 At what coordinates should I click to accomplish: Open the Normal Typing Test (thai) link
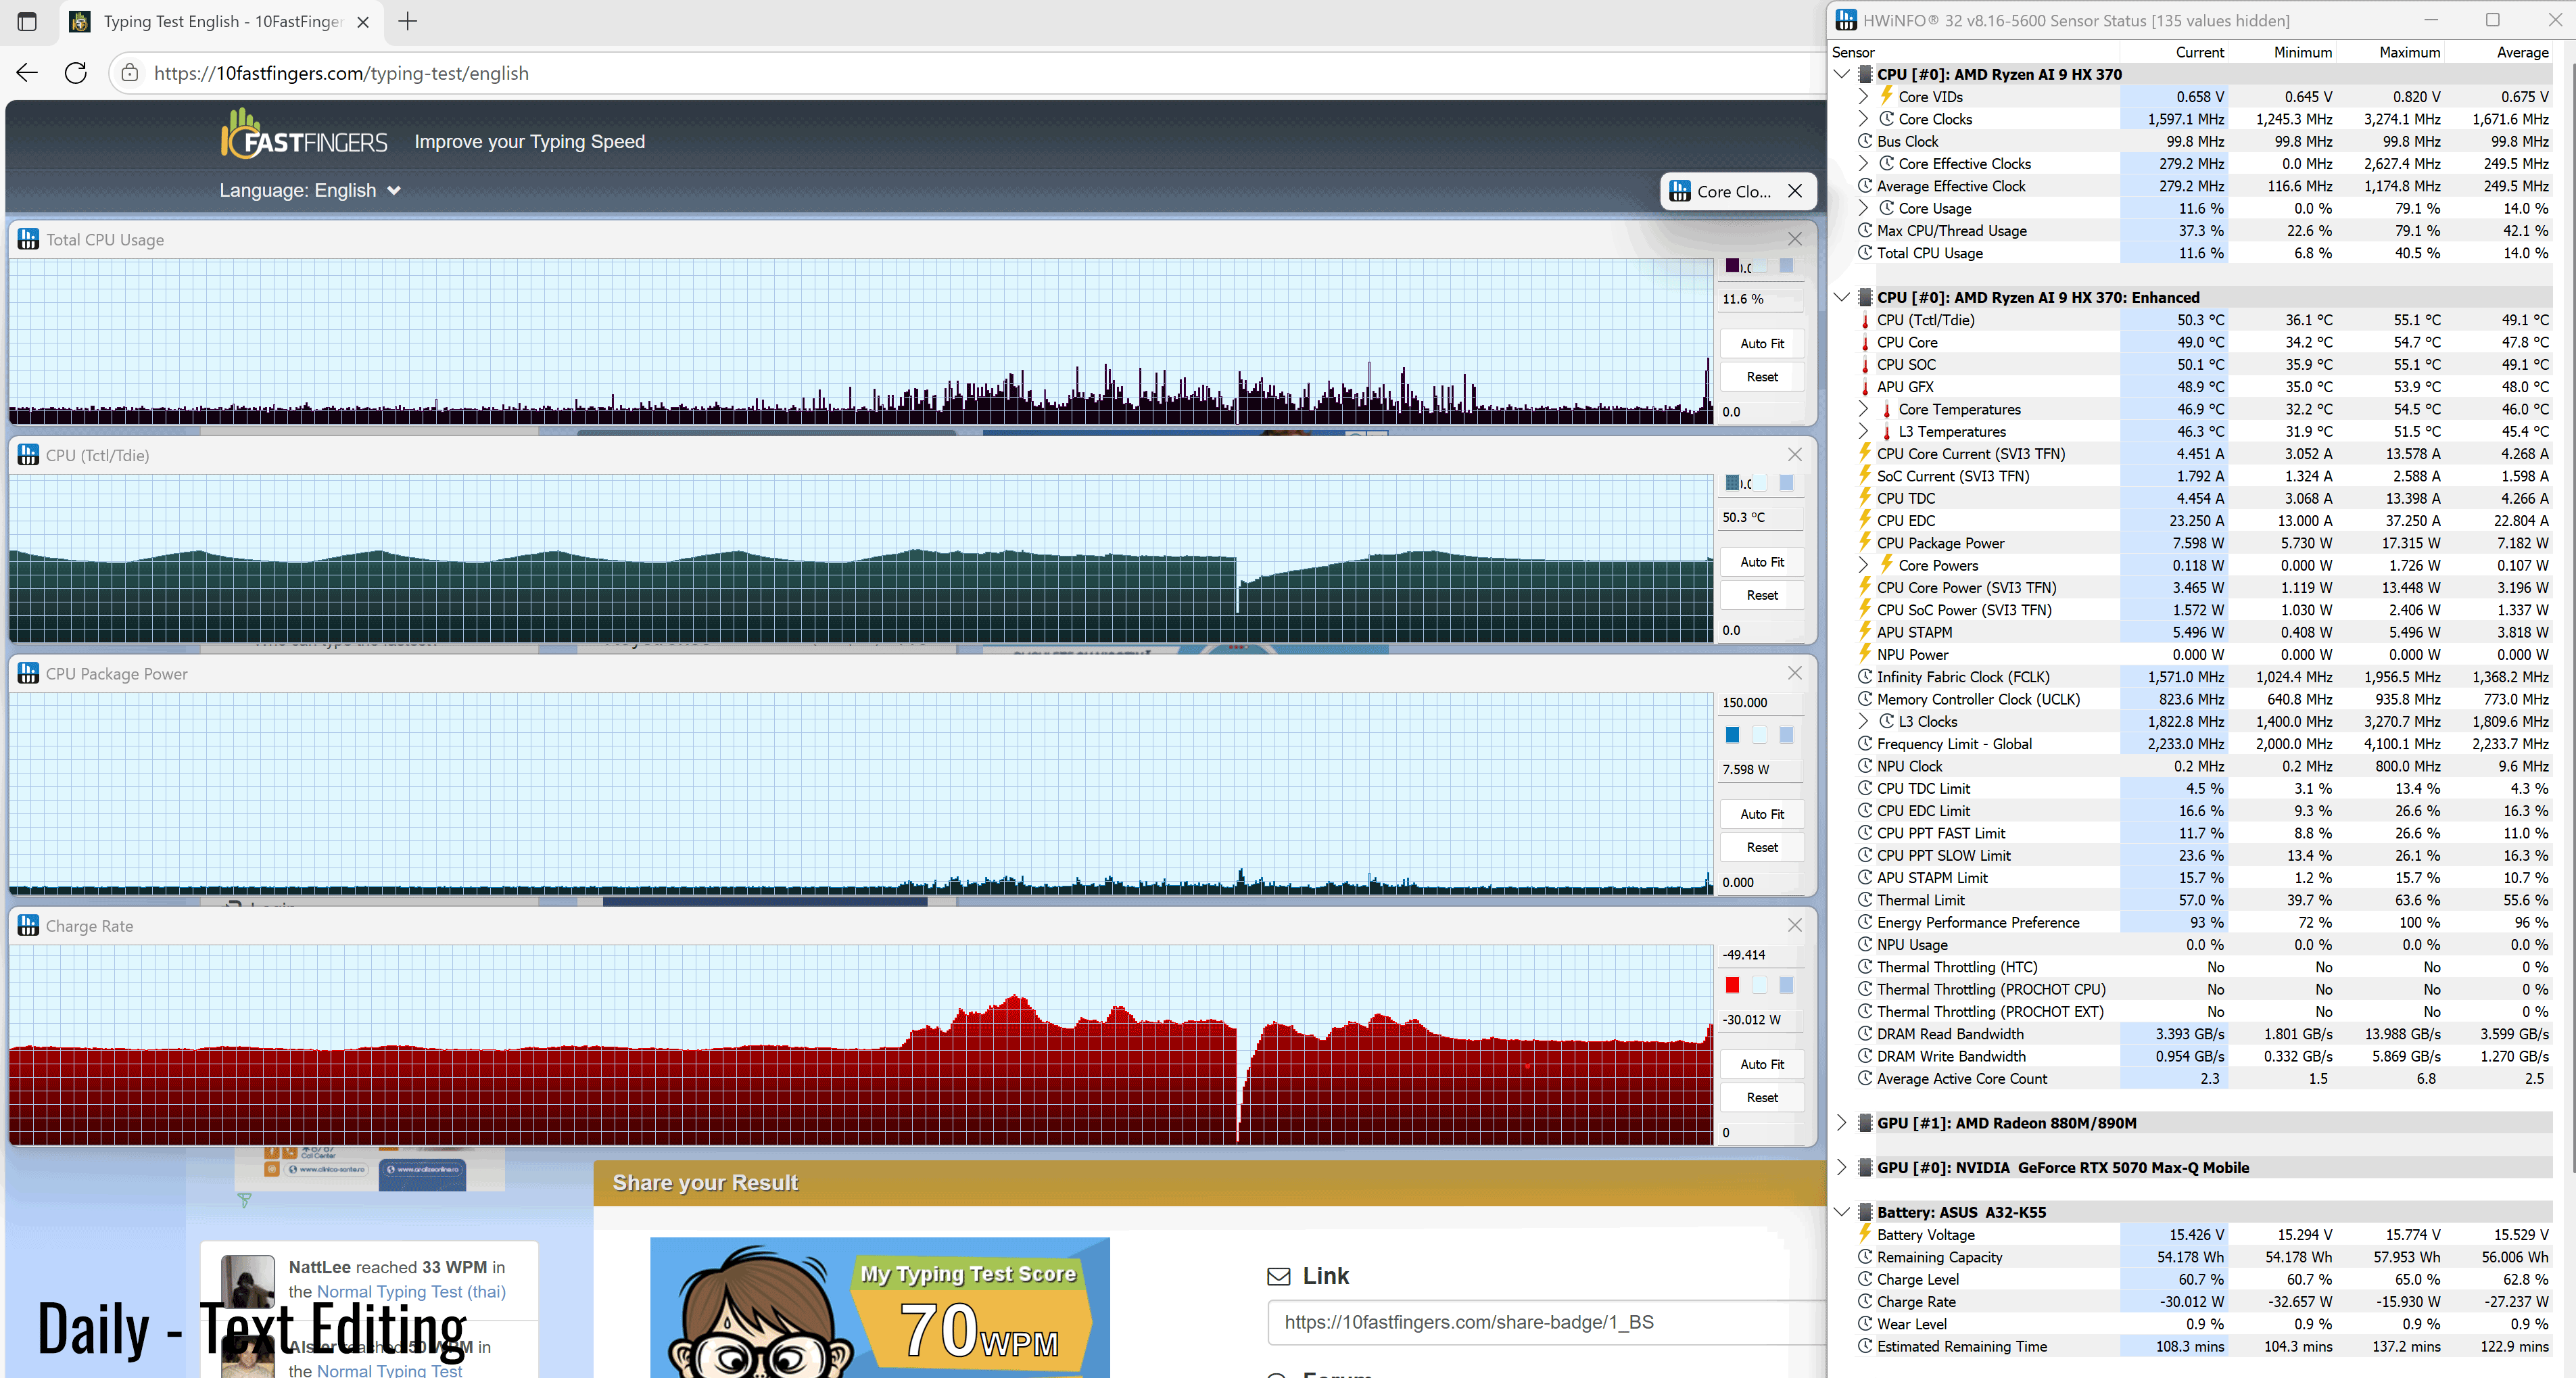pos(411,1291)
